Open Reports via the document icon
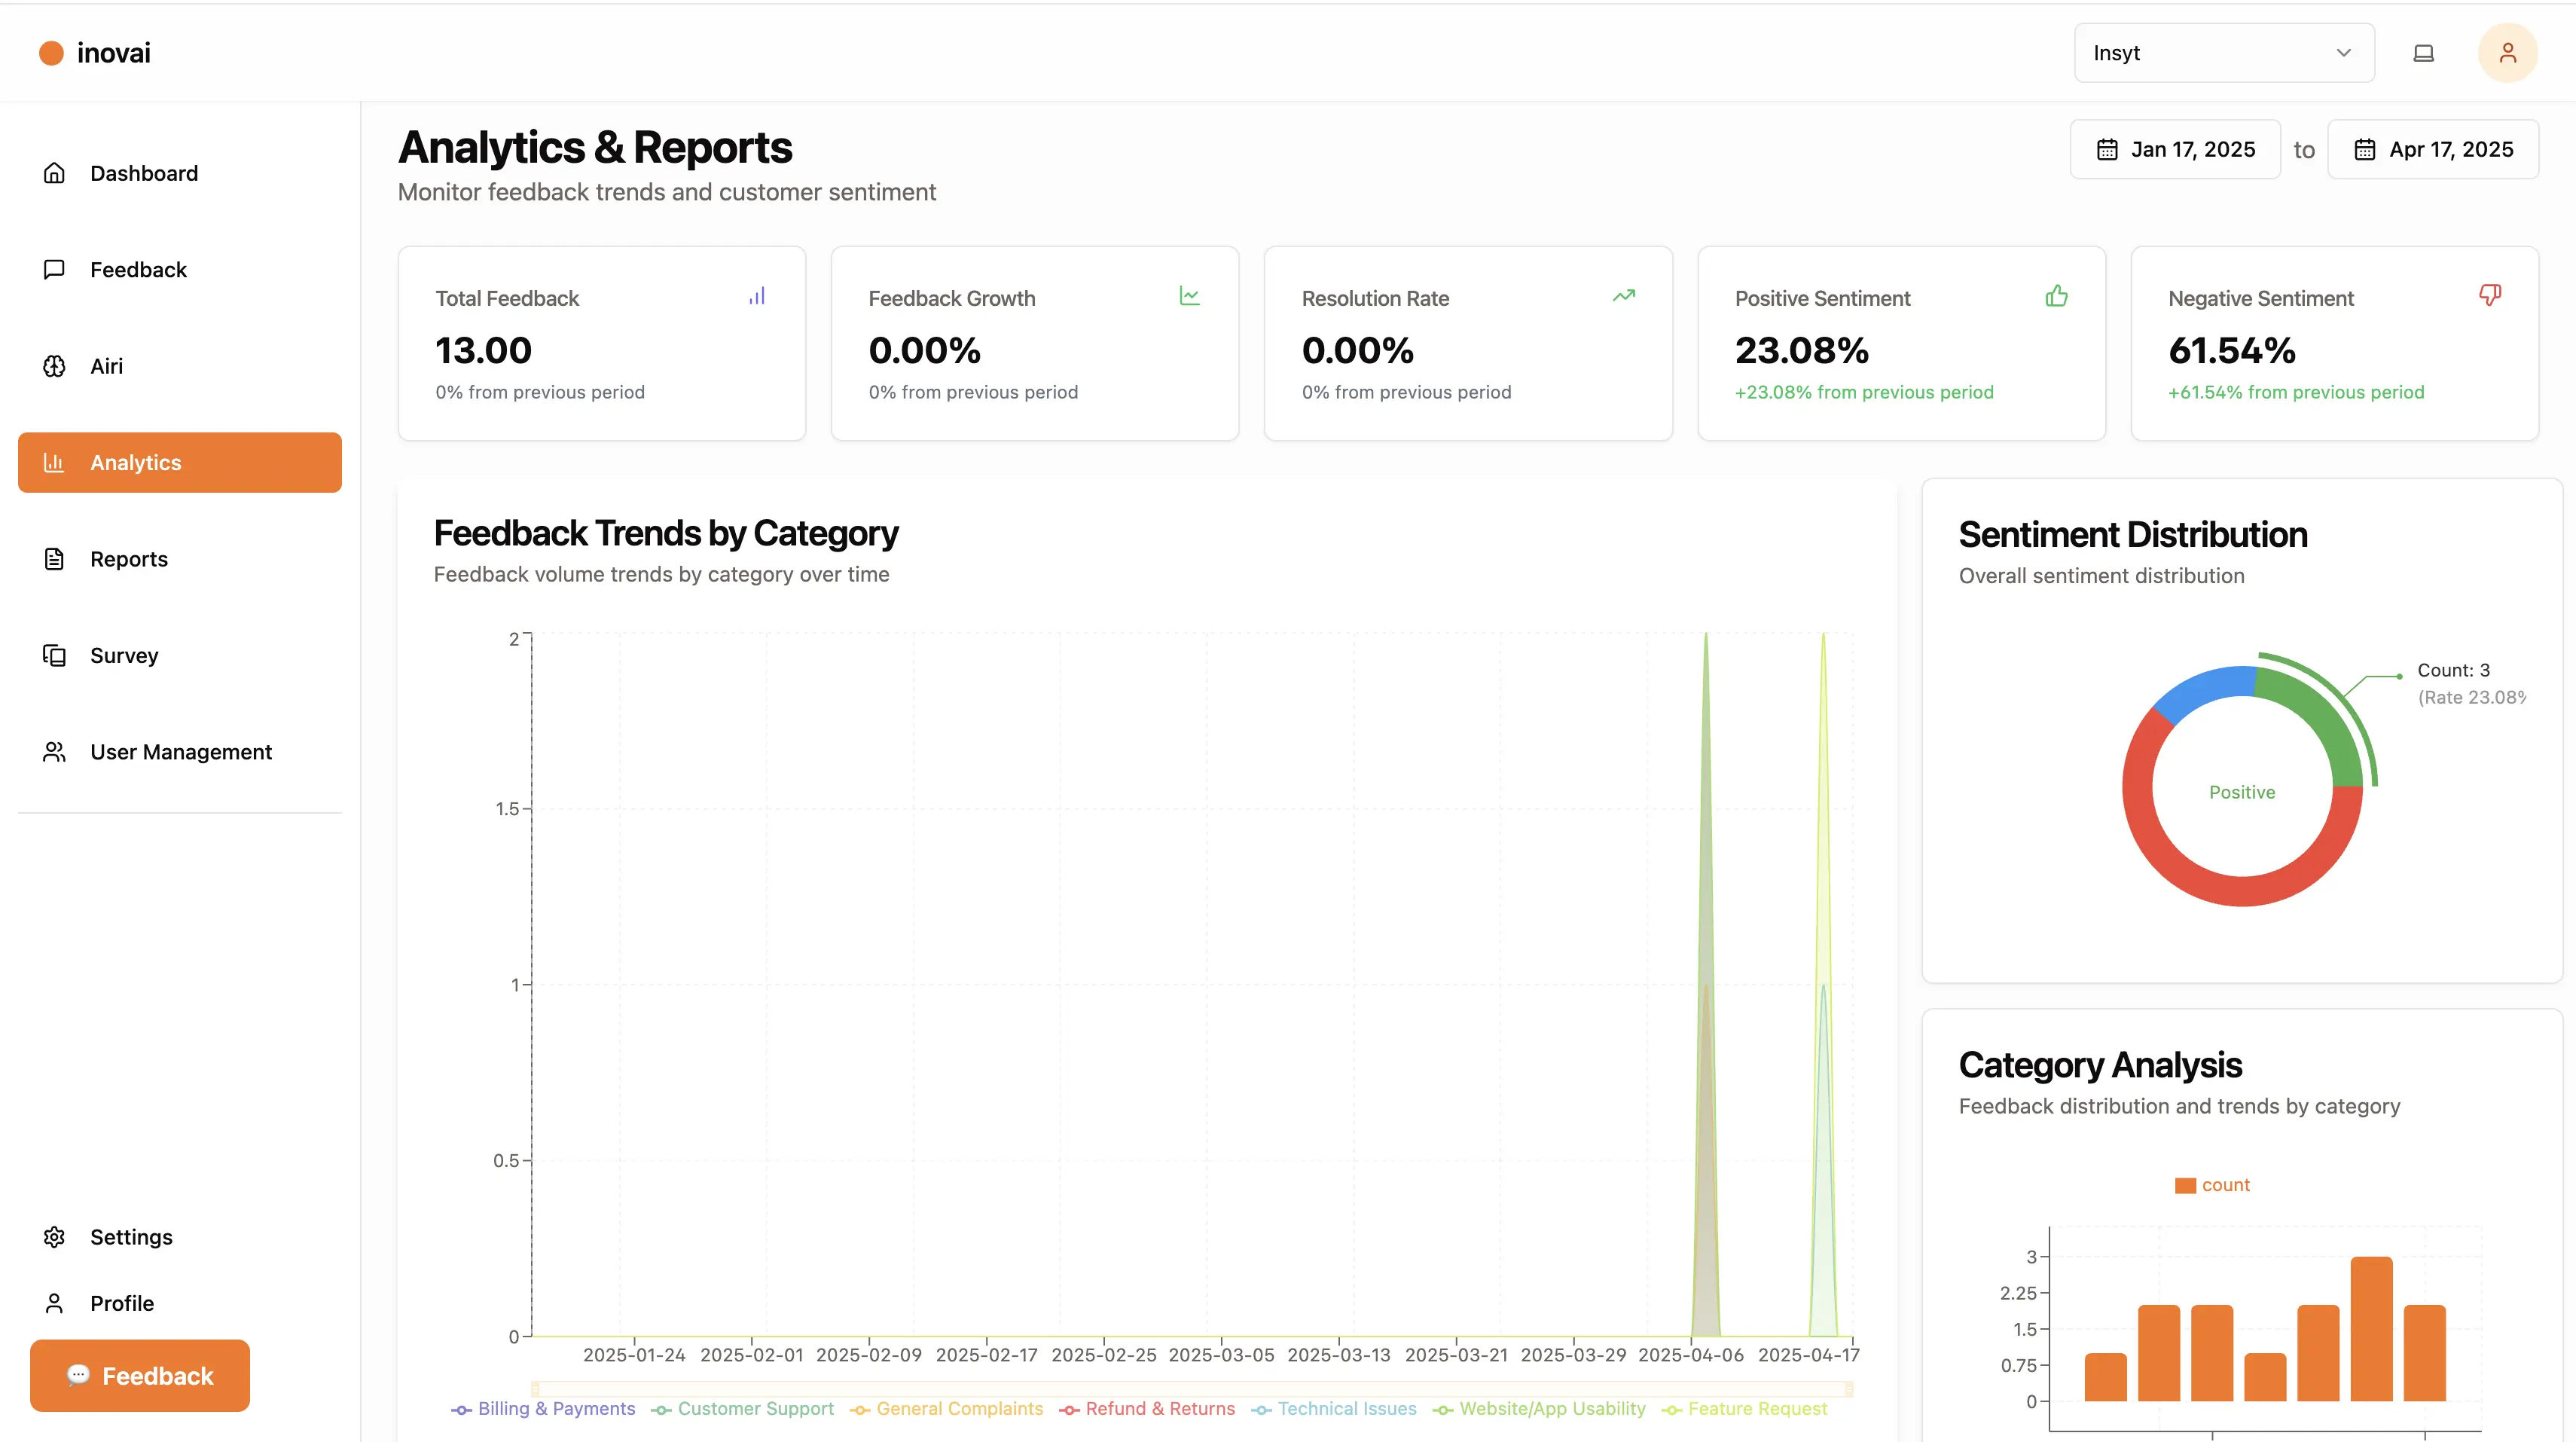 pos(55,559)
